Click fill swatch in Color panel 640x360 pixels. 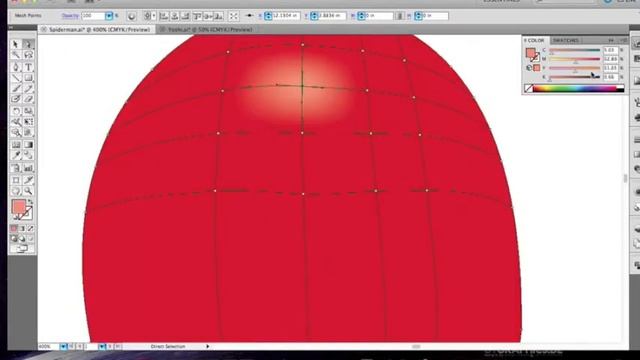(530, 53)
